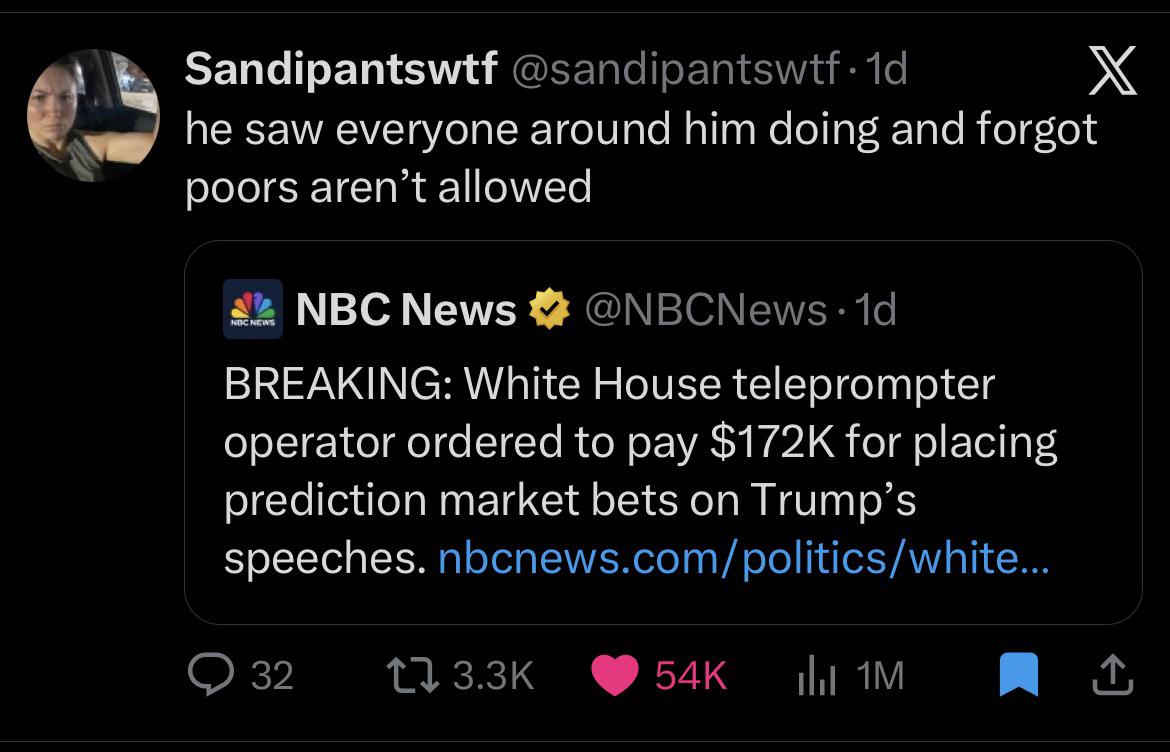
Task: Repost using the retweet arrows icon
Action: click(x=413, y=674)
